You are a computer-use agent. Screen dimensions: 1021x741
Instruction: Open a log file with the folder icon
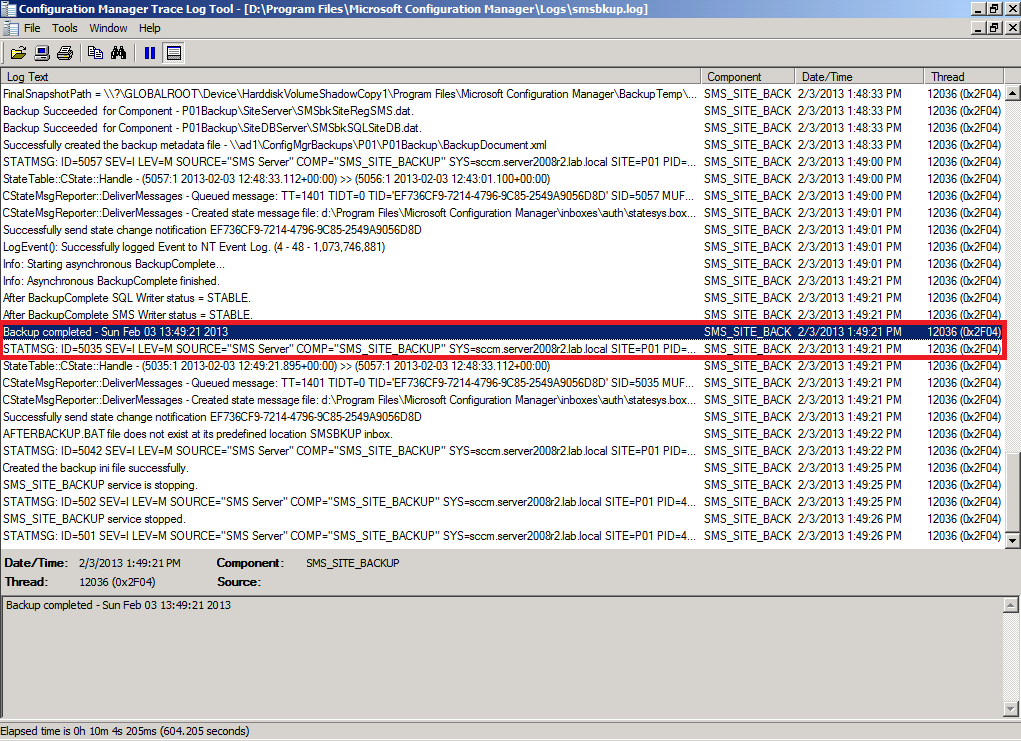(x=18, y=53)
